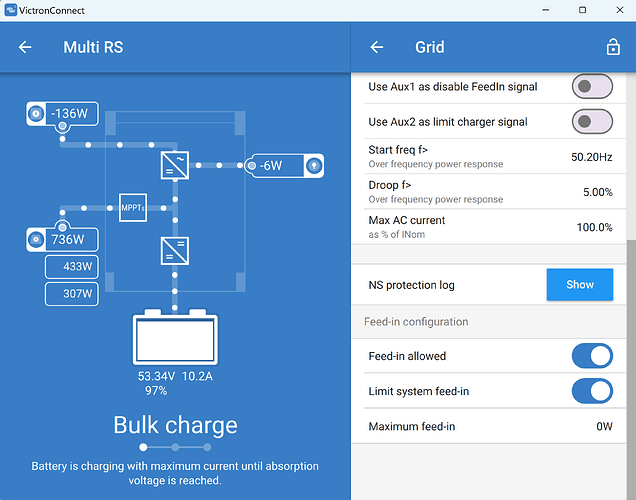Select the AC input icon beside -136W
Screen dimensions: 636x500
[x=36, y=114]
